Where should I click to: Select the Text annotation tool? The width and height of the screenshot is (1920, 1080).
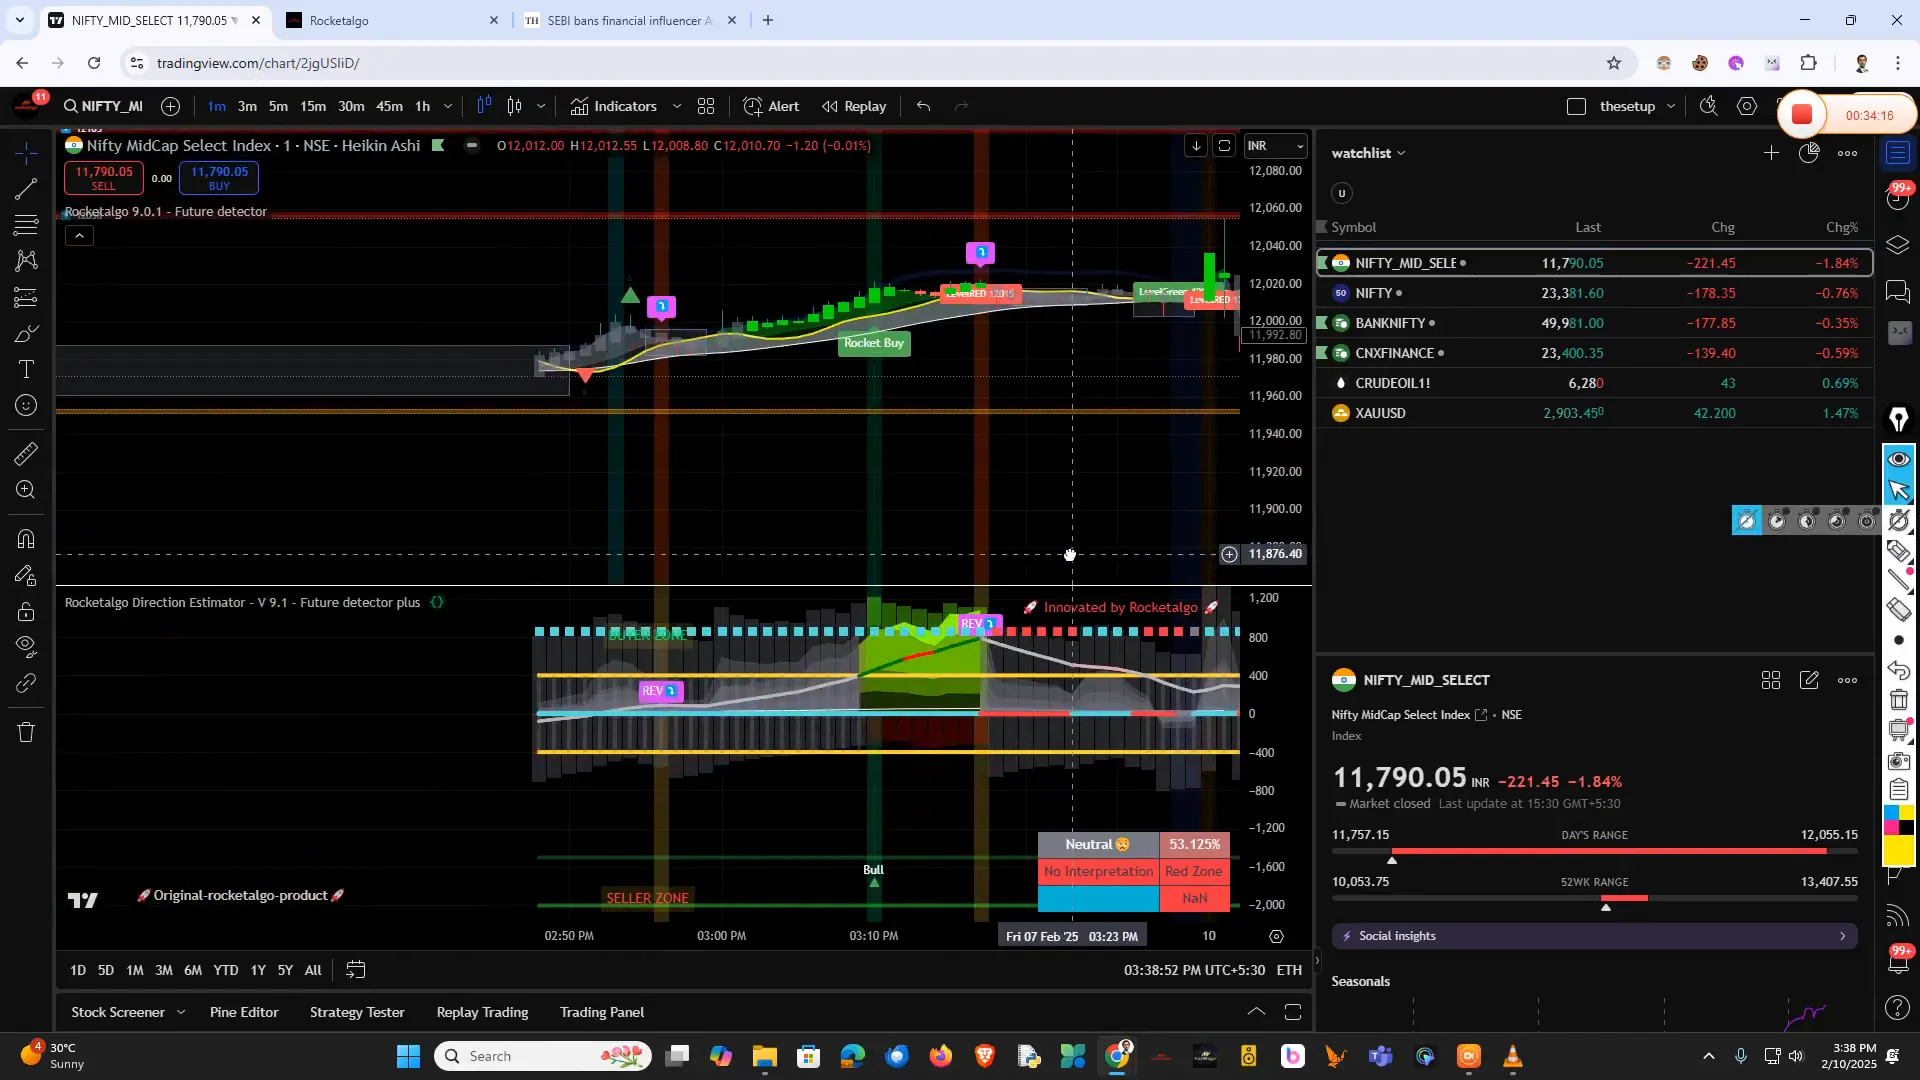tap(27, 370)
